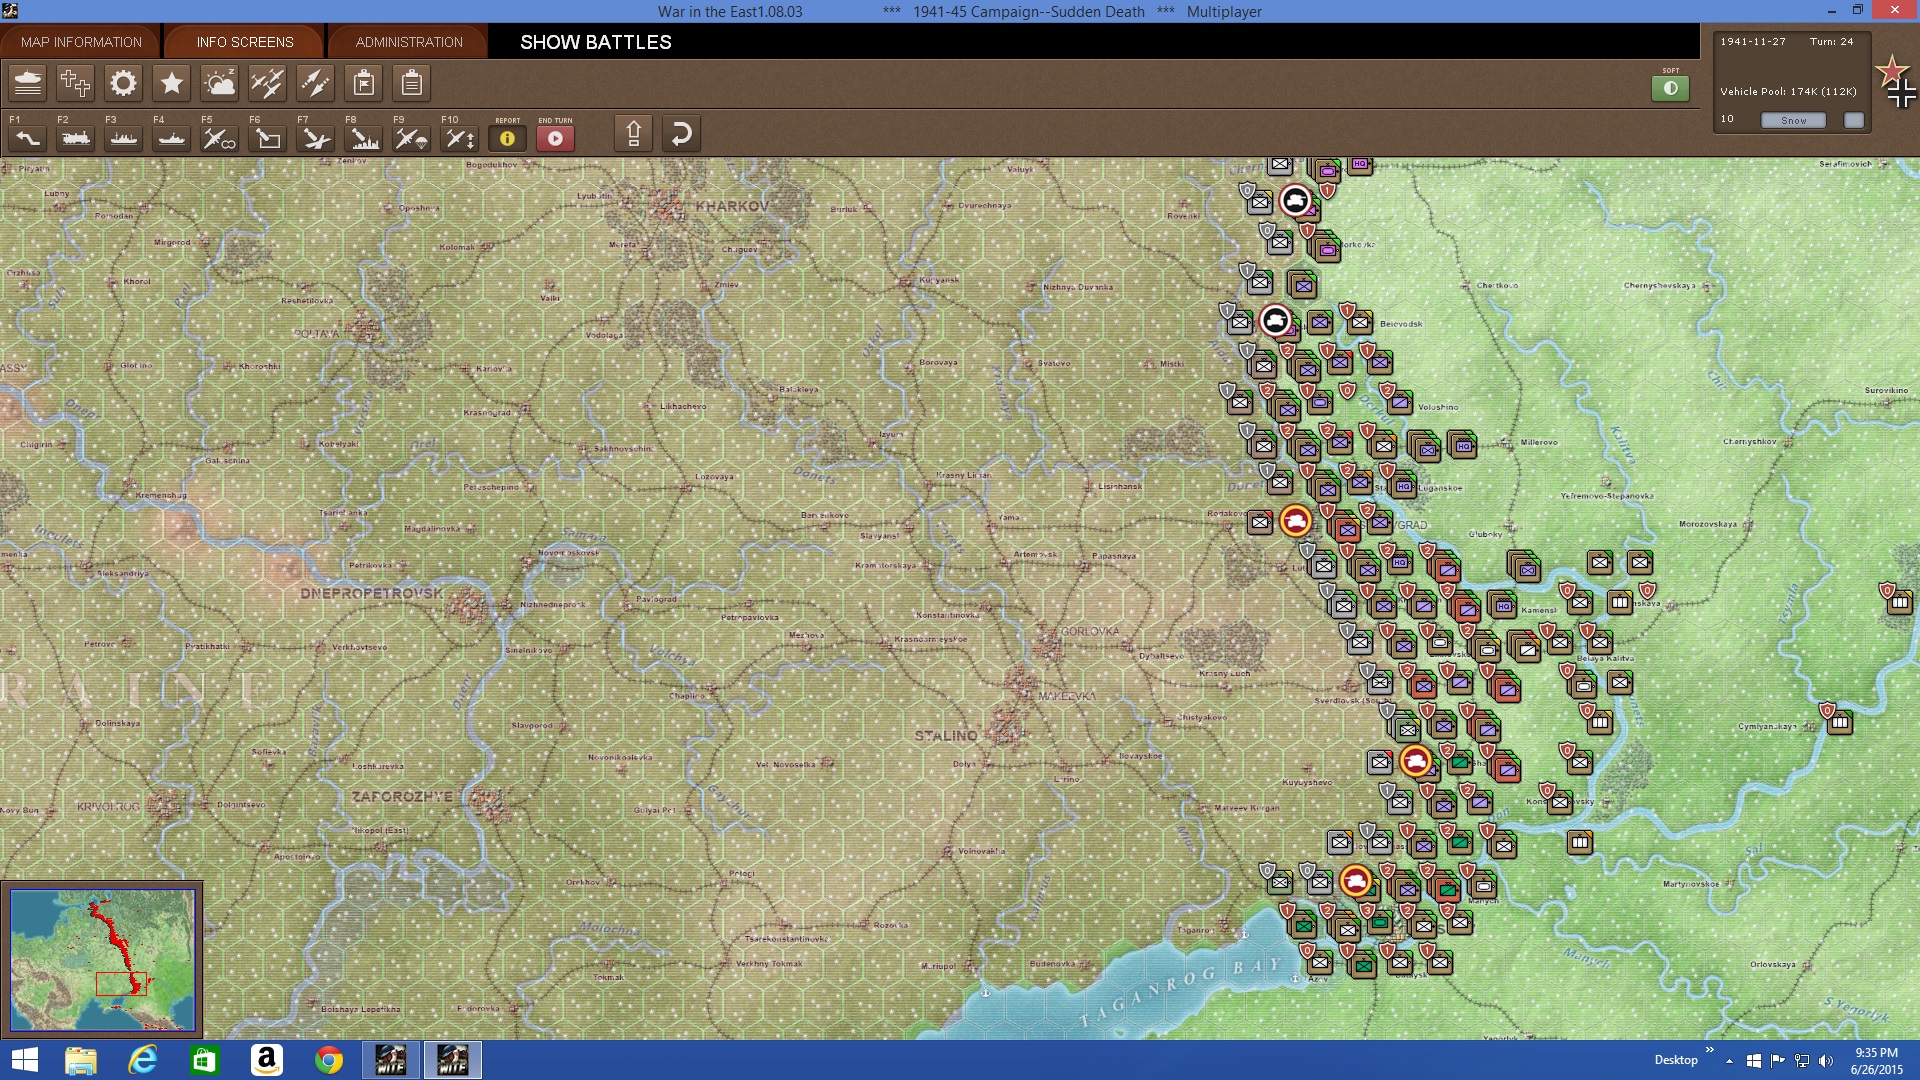Click the Soviet star and cross emblem

point(1896,82)
